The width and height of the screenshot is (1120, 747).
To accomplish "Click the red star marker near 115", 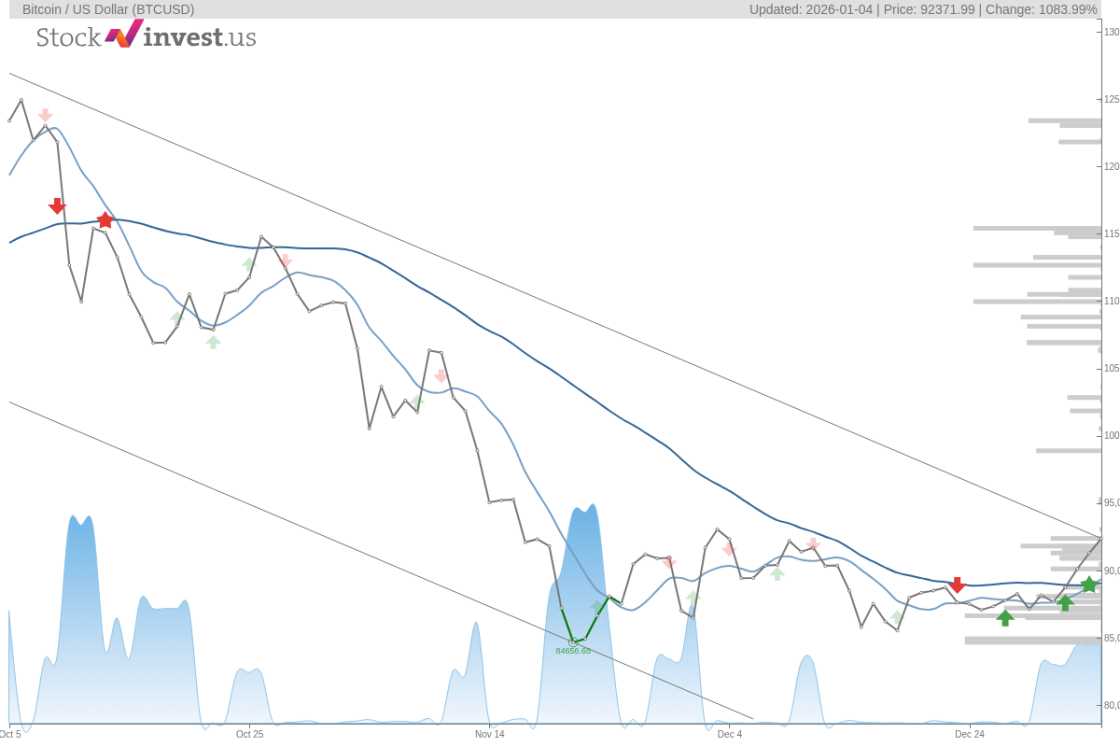I will (x=105, y=220).
